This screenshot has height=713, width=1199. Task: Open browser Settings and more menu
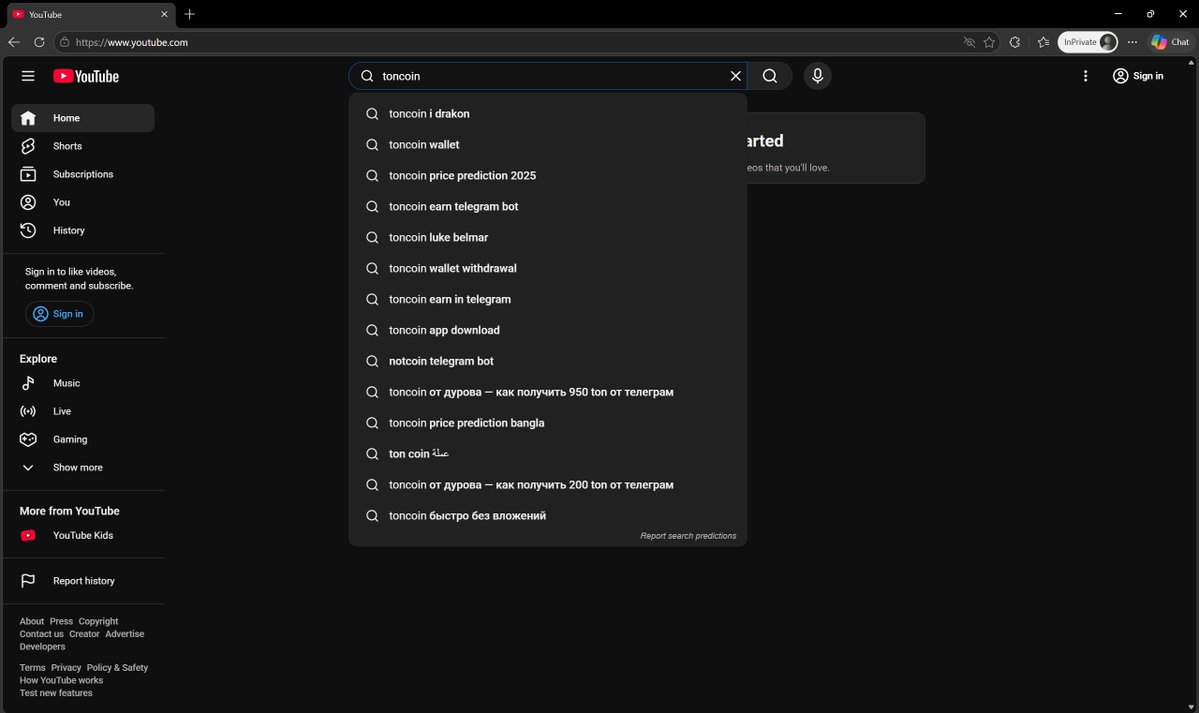(1132, 42)
